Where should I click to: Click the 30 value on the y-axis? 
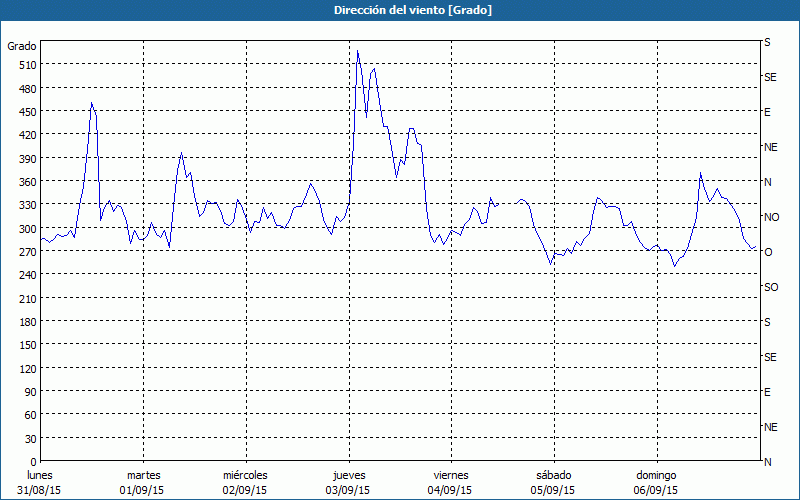click(x=29, y=439)
